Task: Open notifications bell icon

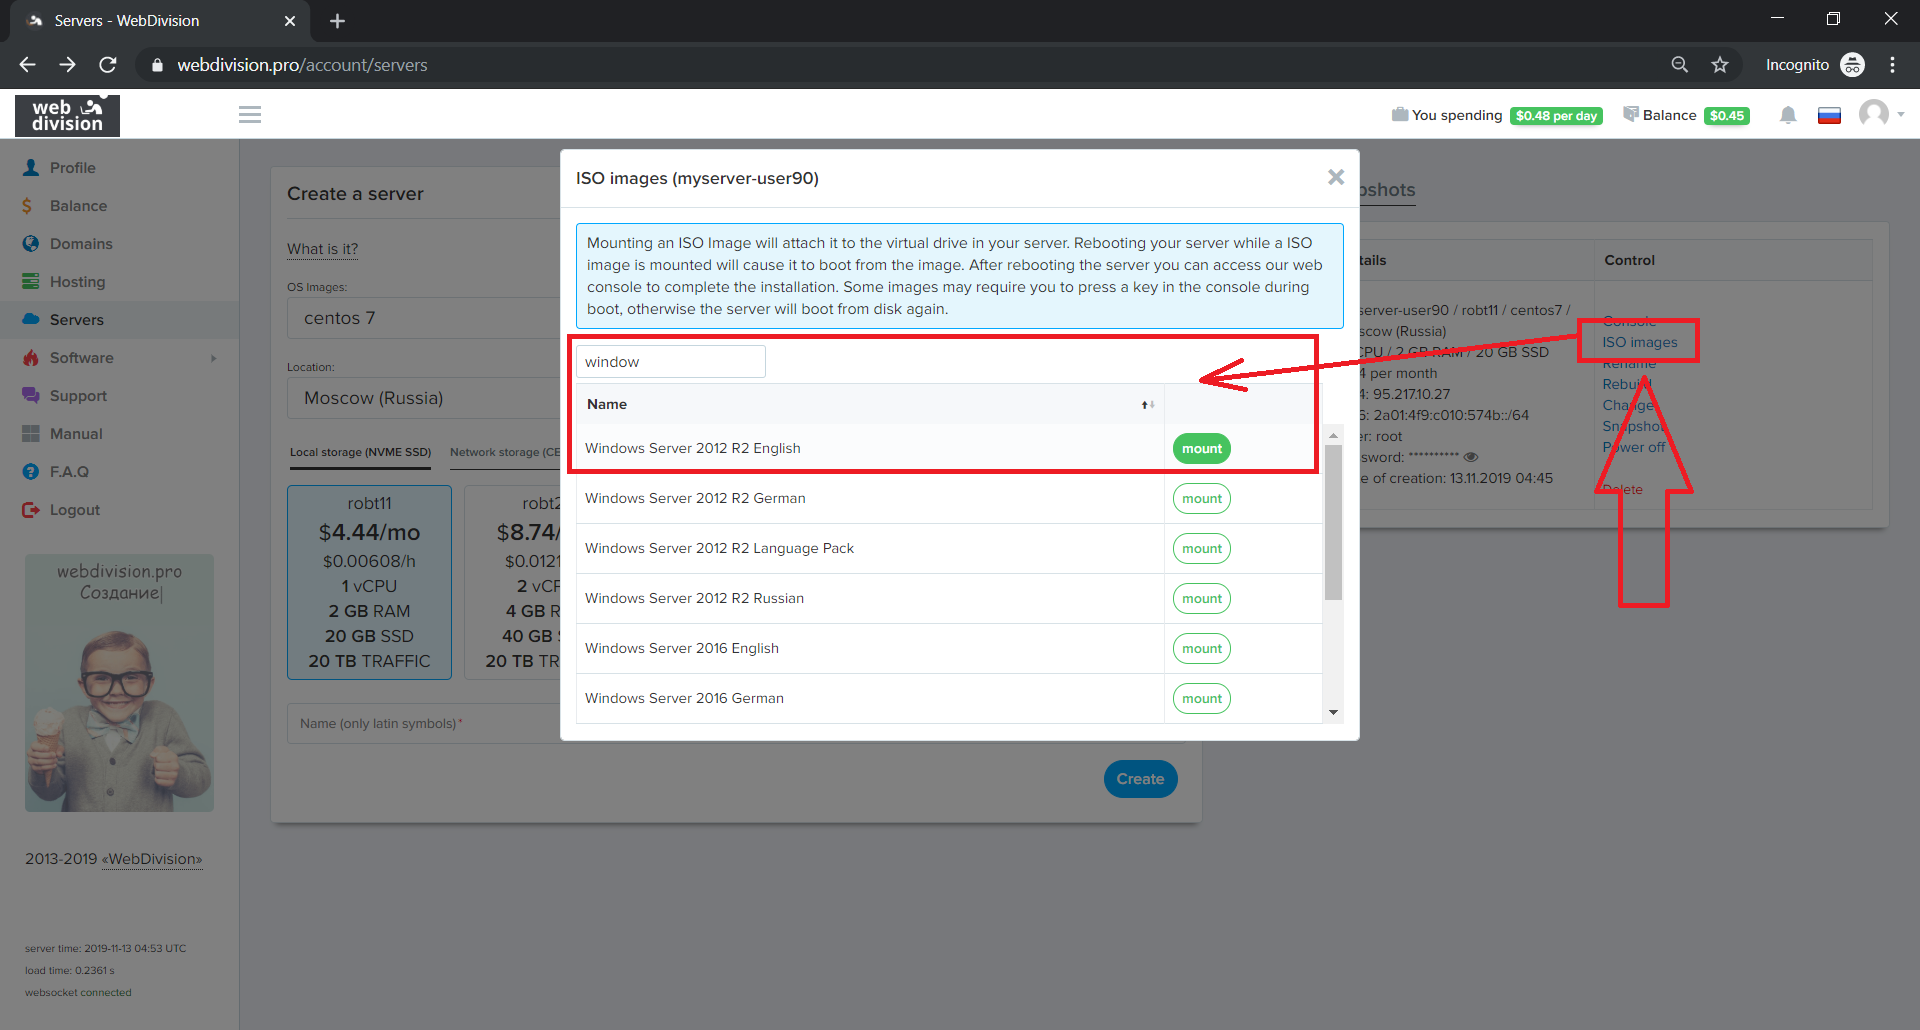Action: [1788, 115]
